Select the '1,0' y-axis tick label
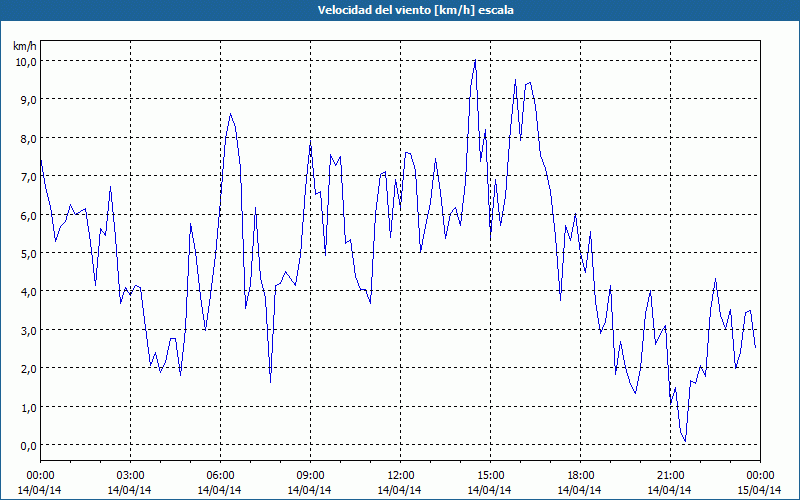This screenshot has width=800, height=500. pos(29,407)
